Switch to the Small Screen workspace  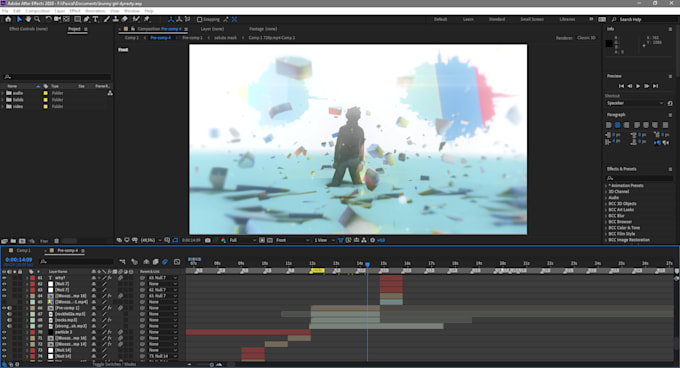532,20
